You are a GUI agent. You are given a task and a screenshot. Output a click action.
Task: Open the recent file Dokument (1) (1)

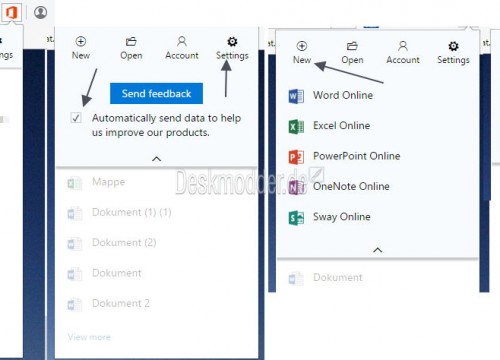pyautogui.click(x=131, y=212)
